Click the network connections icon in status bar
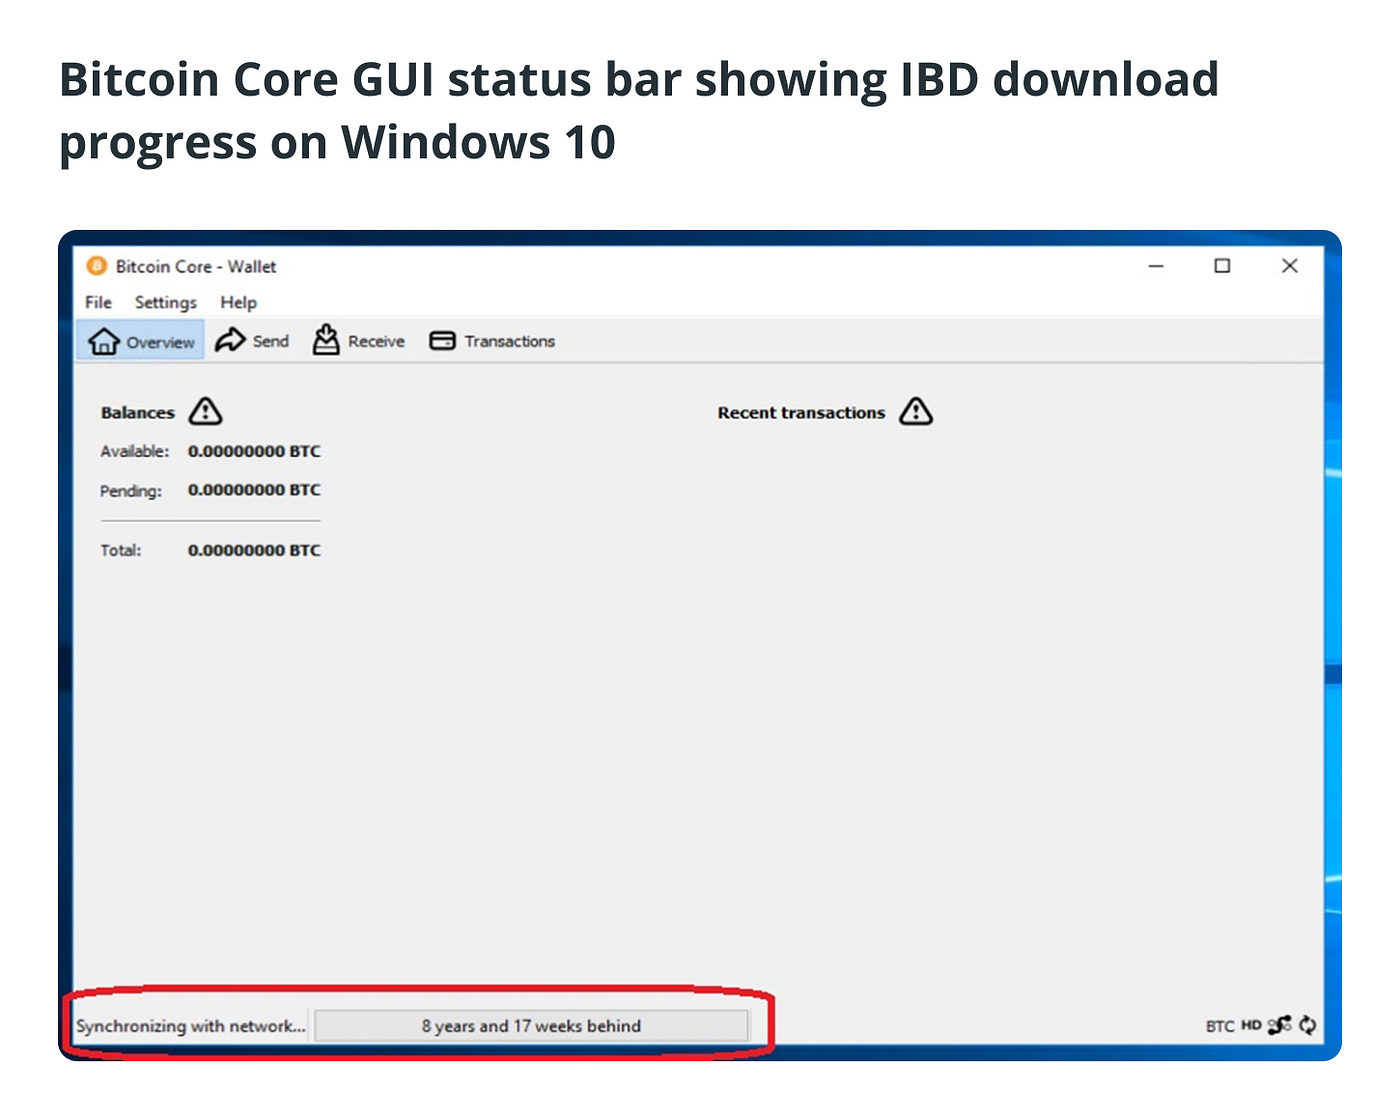The width and height of the screenshot is (1400, 1095). tap(1280, 1025)
